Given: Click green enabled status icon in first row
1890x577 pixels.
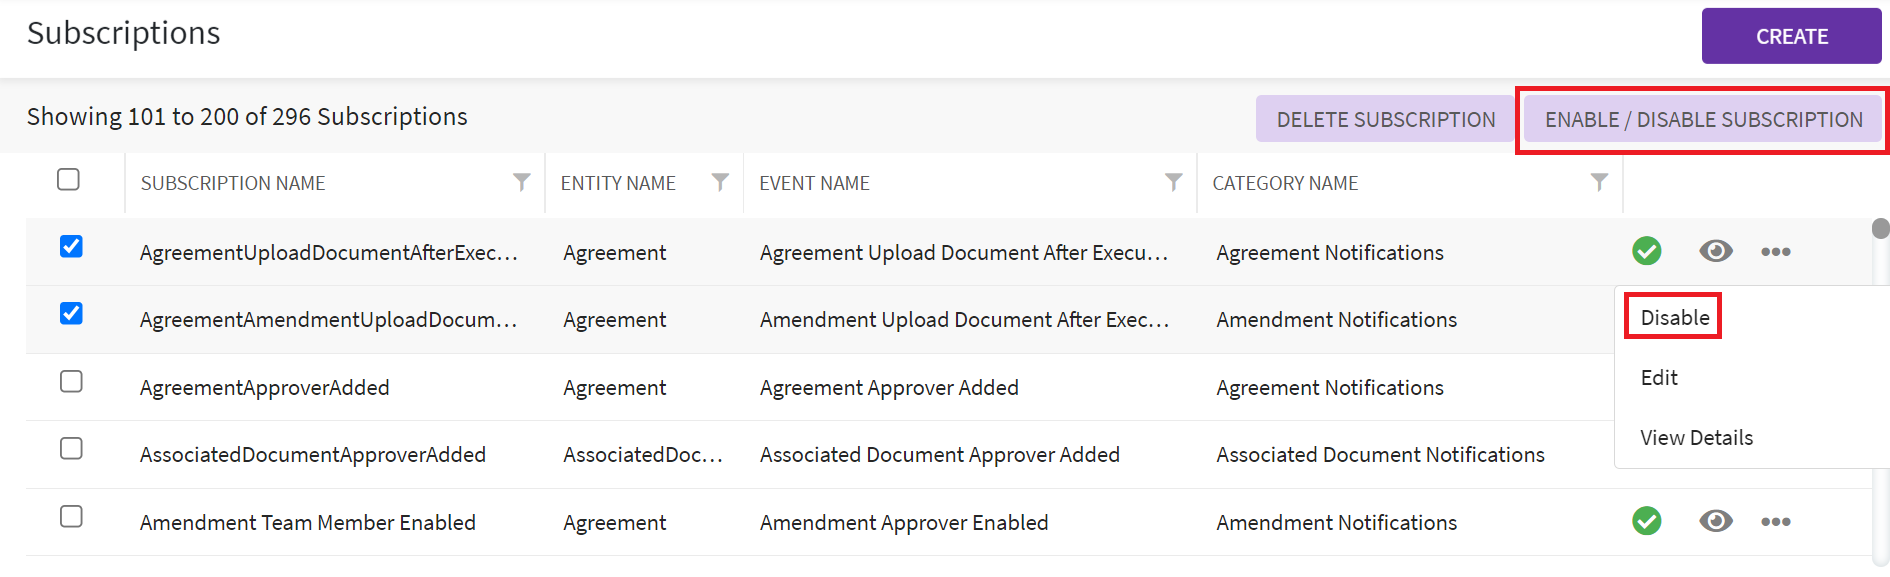Looking at the screenshot, I should pos(1646,251).
